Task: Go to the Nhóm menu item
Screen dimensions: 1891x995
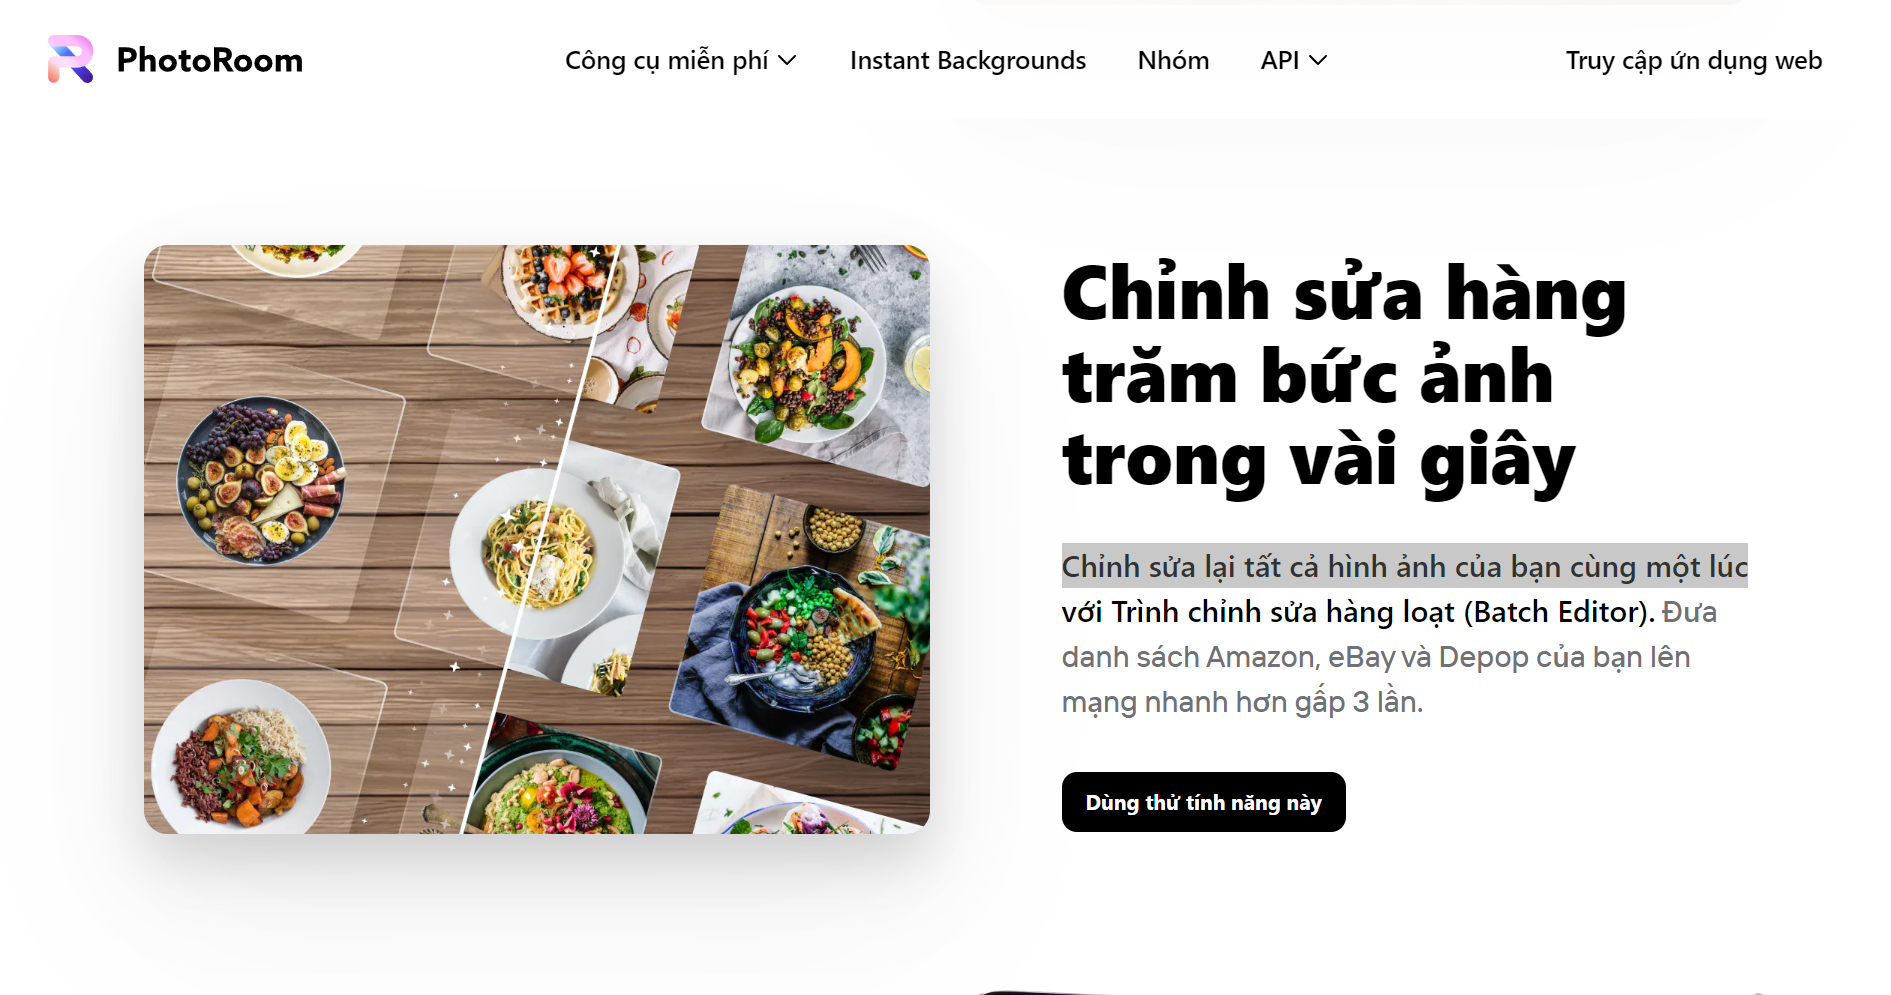Action: (1173, 61)
